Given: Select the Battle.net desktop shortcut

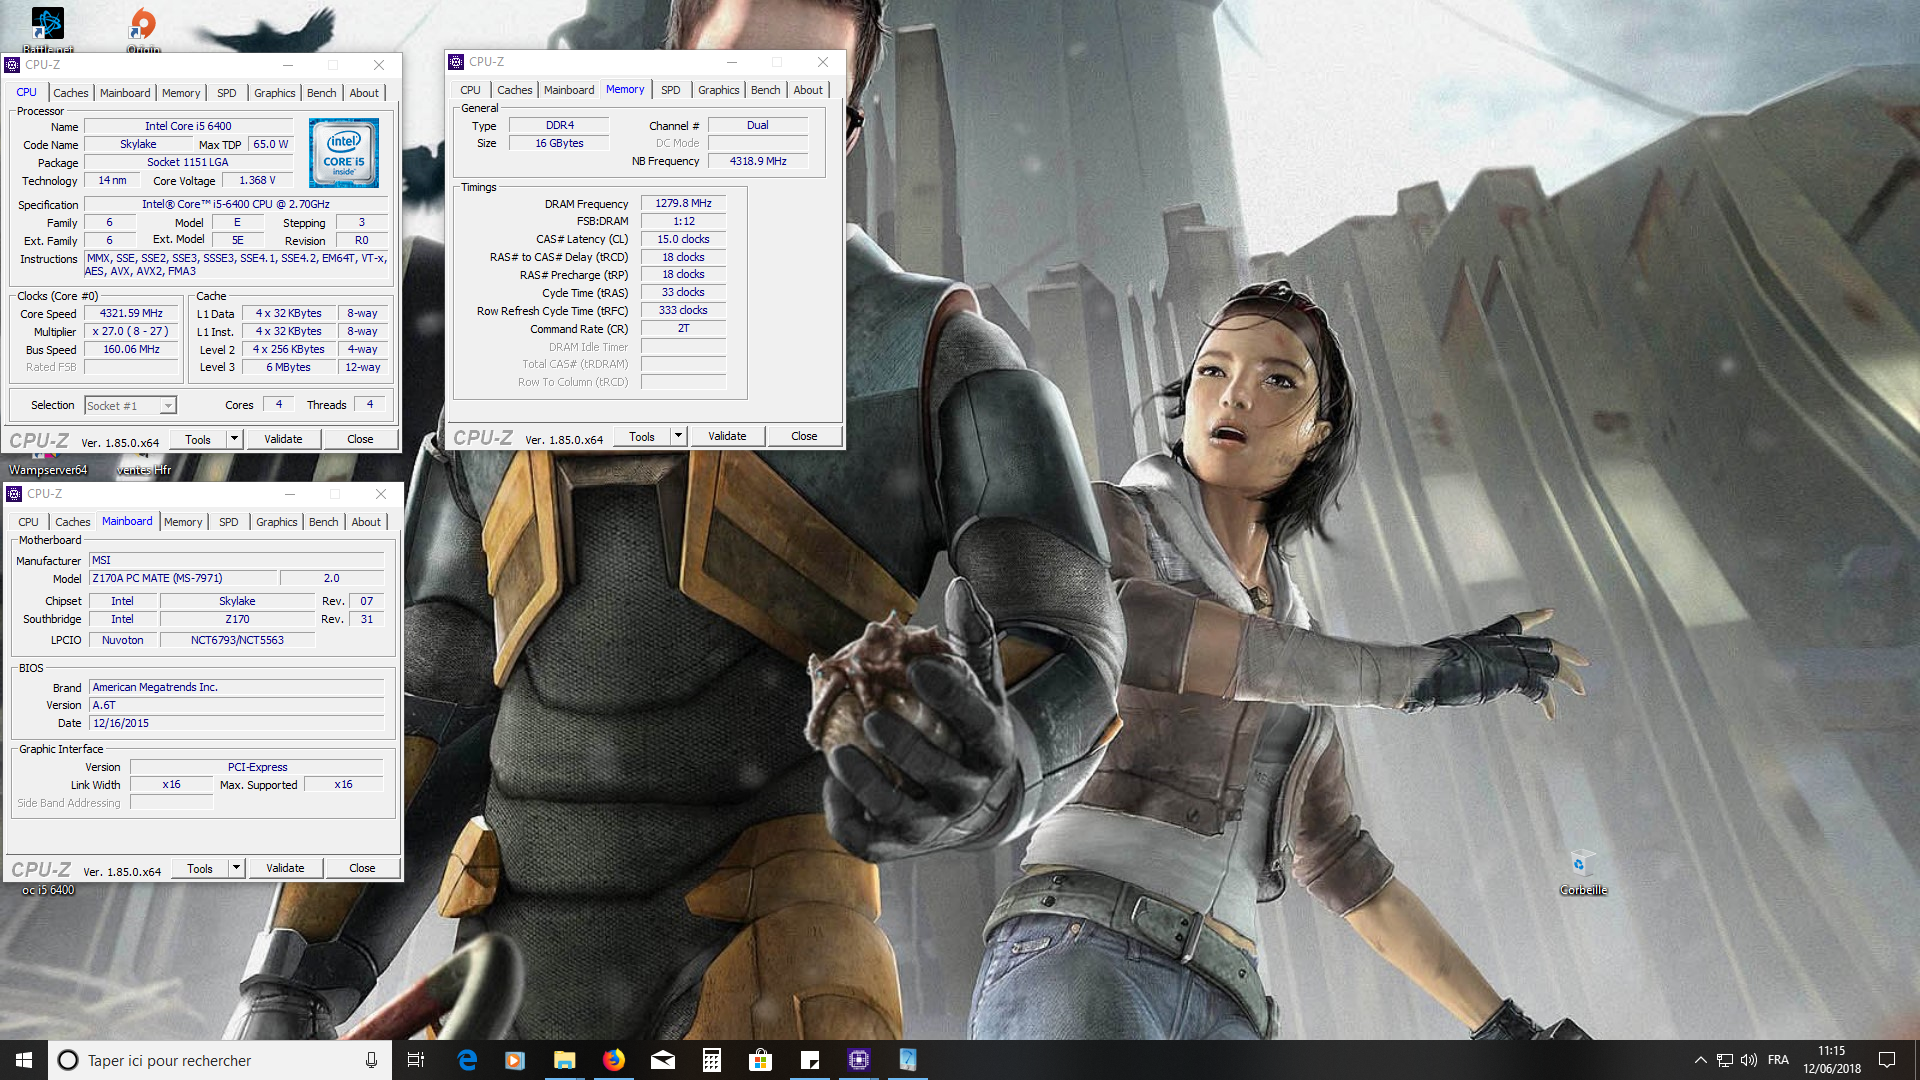Looking at the screenshot, I should click(x=47, y=30).
